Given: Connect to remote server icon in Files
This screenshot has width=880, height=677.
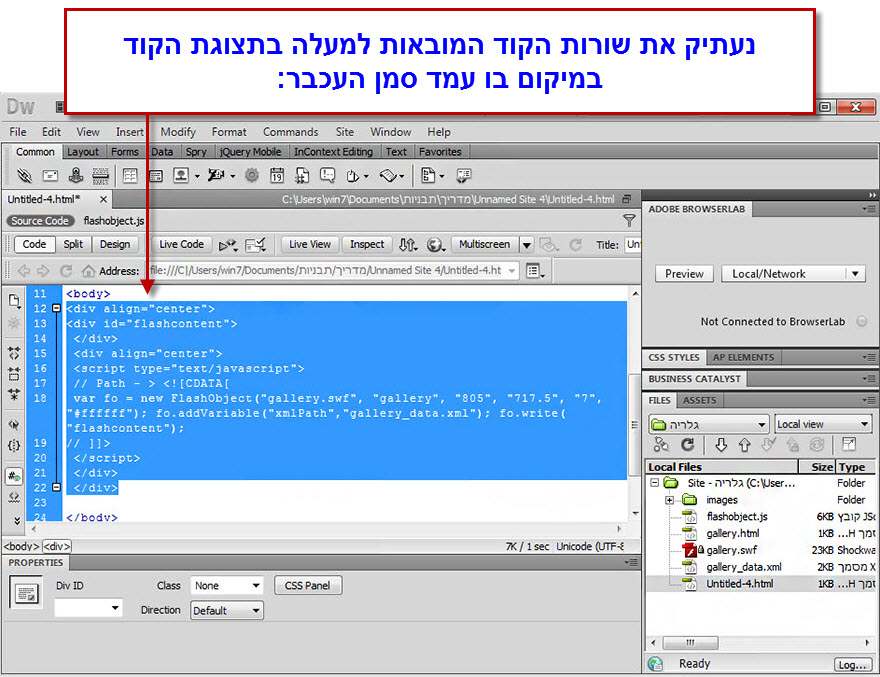Looking at the screenshot, I should [x=661, y=445].
